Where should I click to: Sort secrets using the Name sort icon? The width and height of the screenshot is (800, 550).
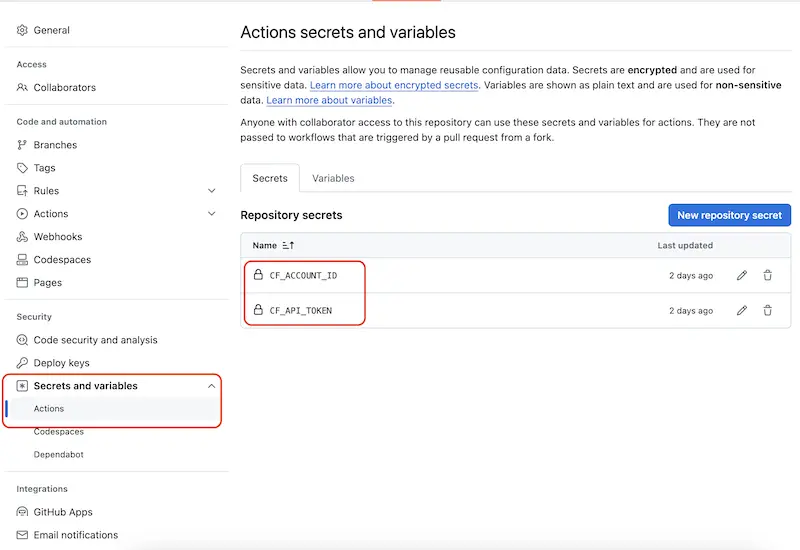pyautogui.click(x=288, y=245)
